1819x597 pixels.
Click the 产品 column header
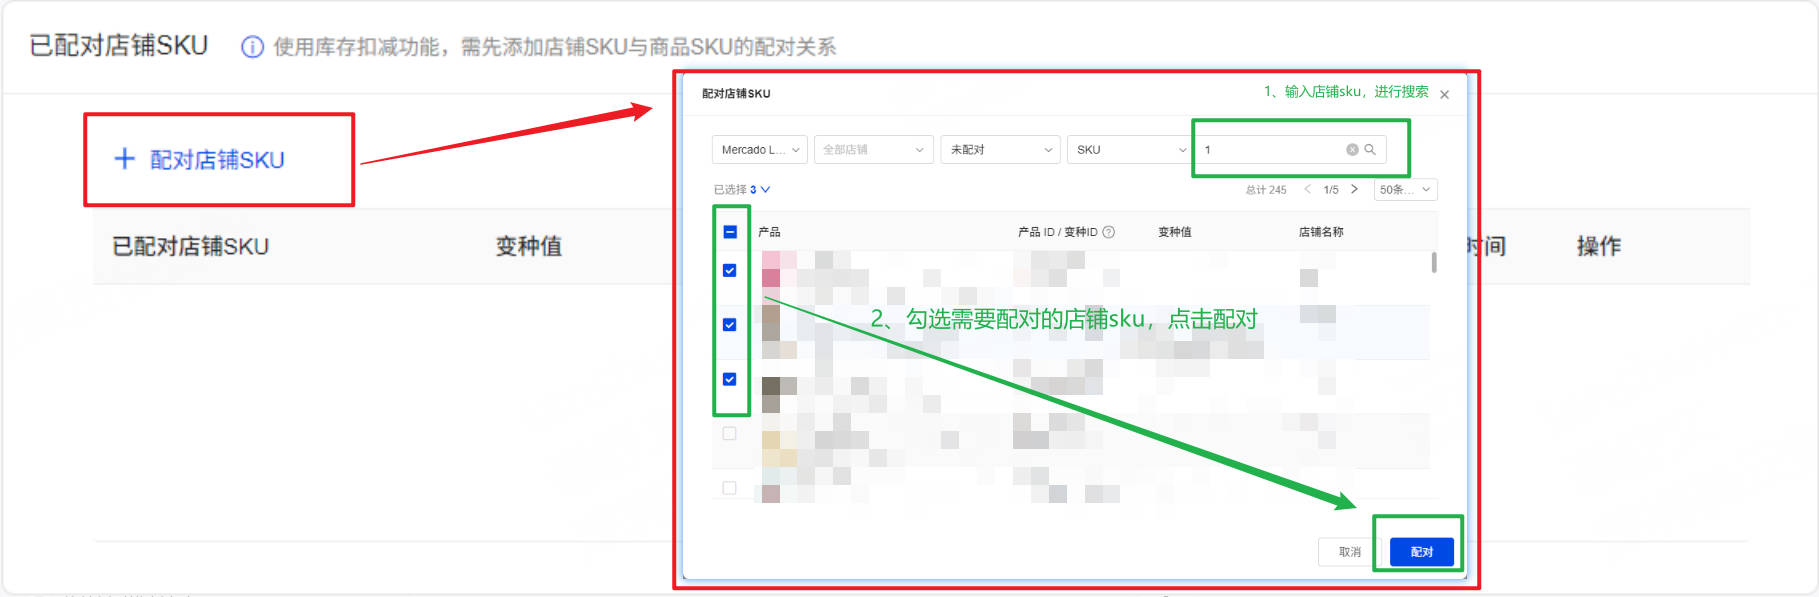[x=769, y=232]
